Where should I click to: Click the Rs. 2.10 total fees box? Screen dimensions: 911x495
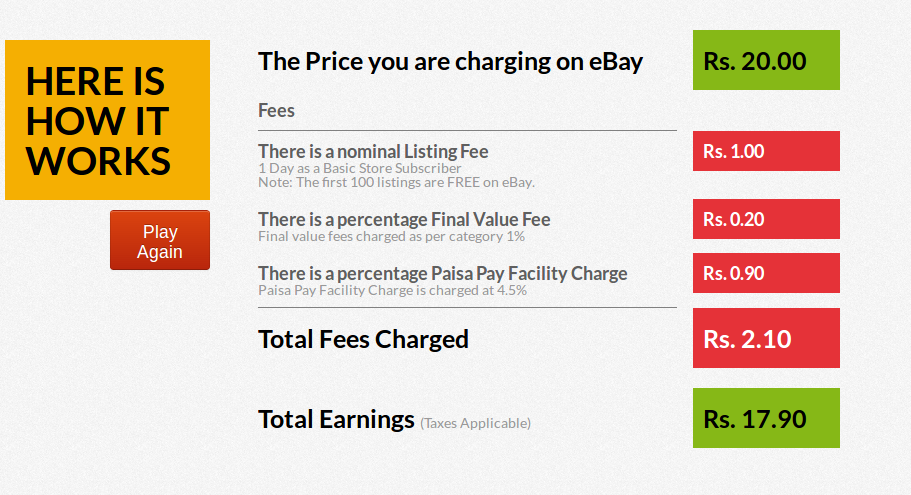pos(766,339)
